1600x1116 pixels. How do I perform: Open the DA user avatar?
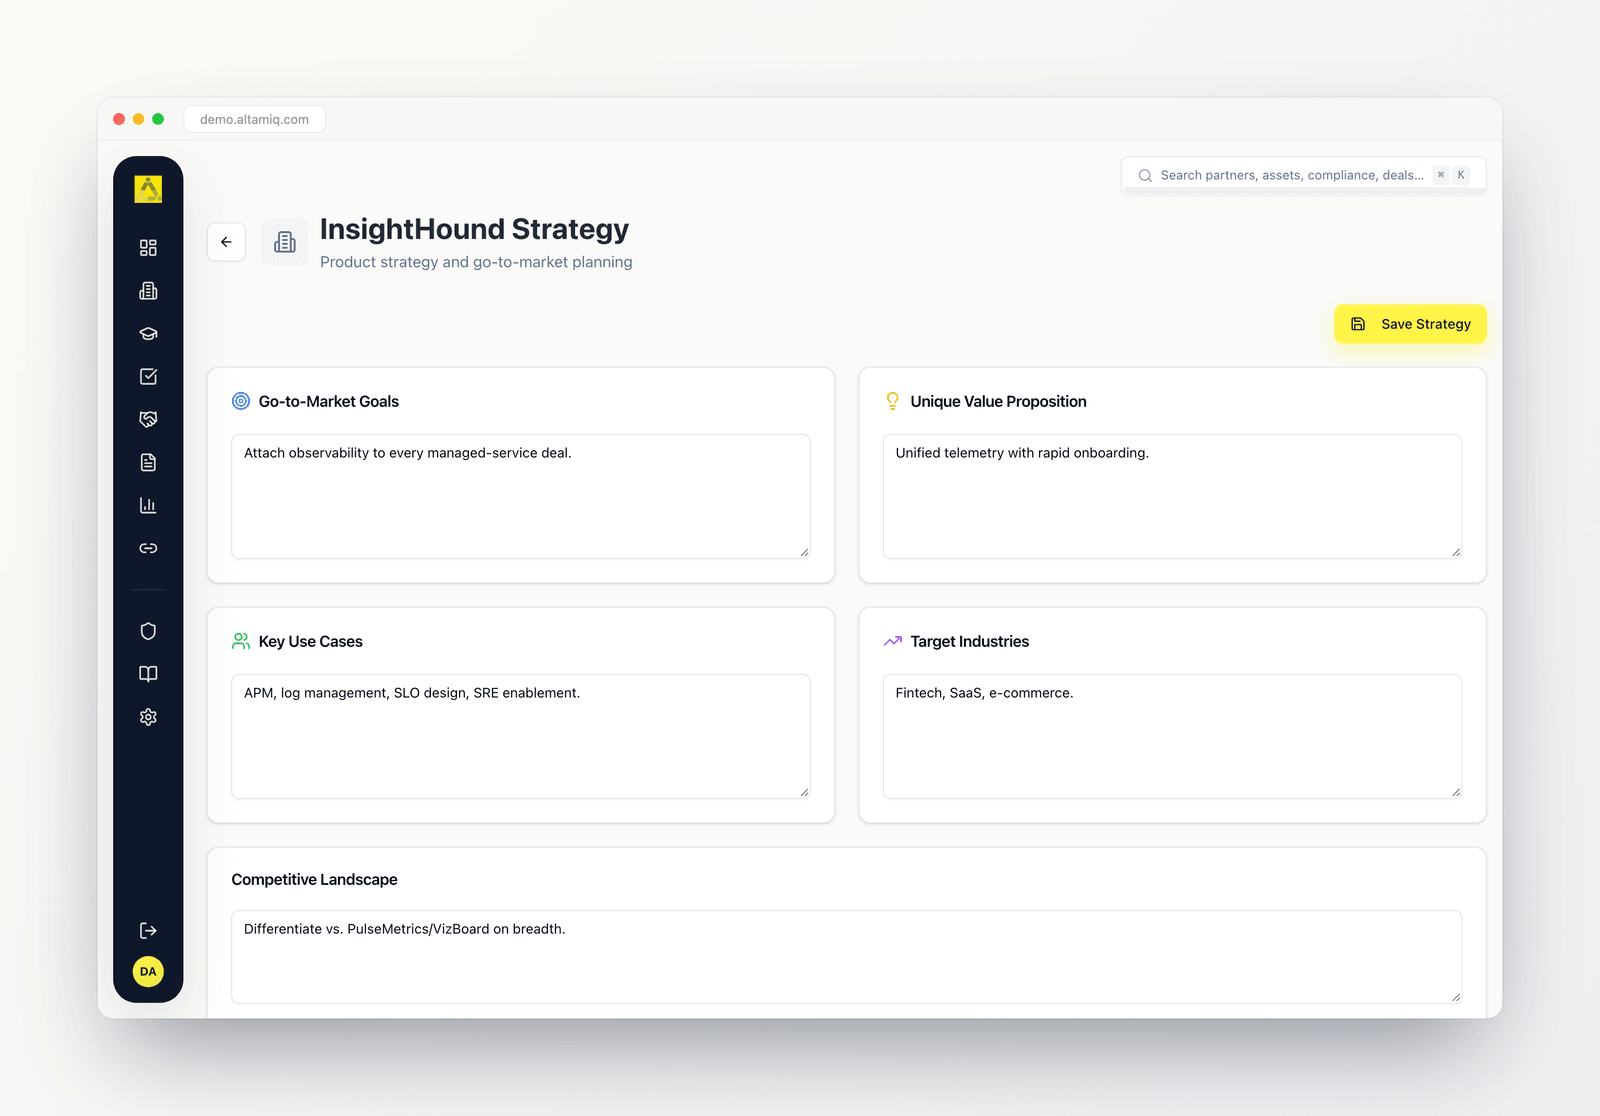tap(148, 972)
